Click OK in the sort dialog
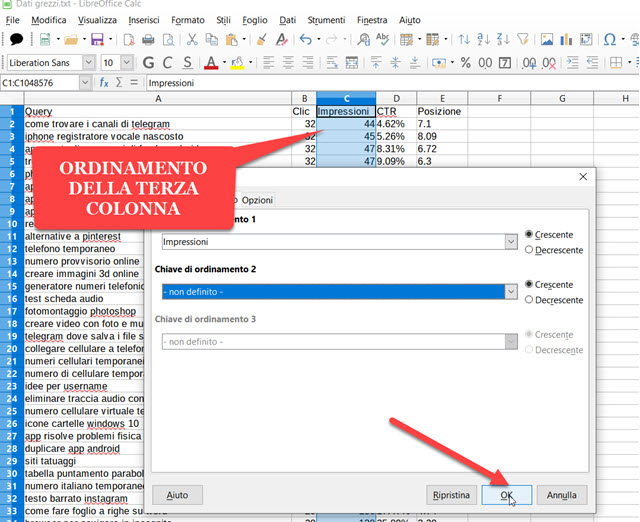Screen dimensions: 640x522 click(x=507, y=495)
